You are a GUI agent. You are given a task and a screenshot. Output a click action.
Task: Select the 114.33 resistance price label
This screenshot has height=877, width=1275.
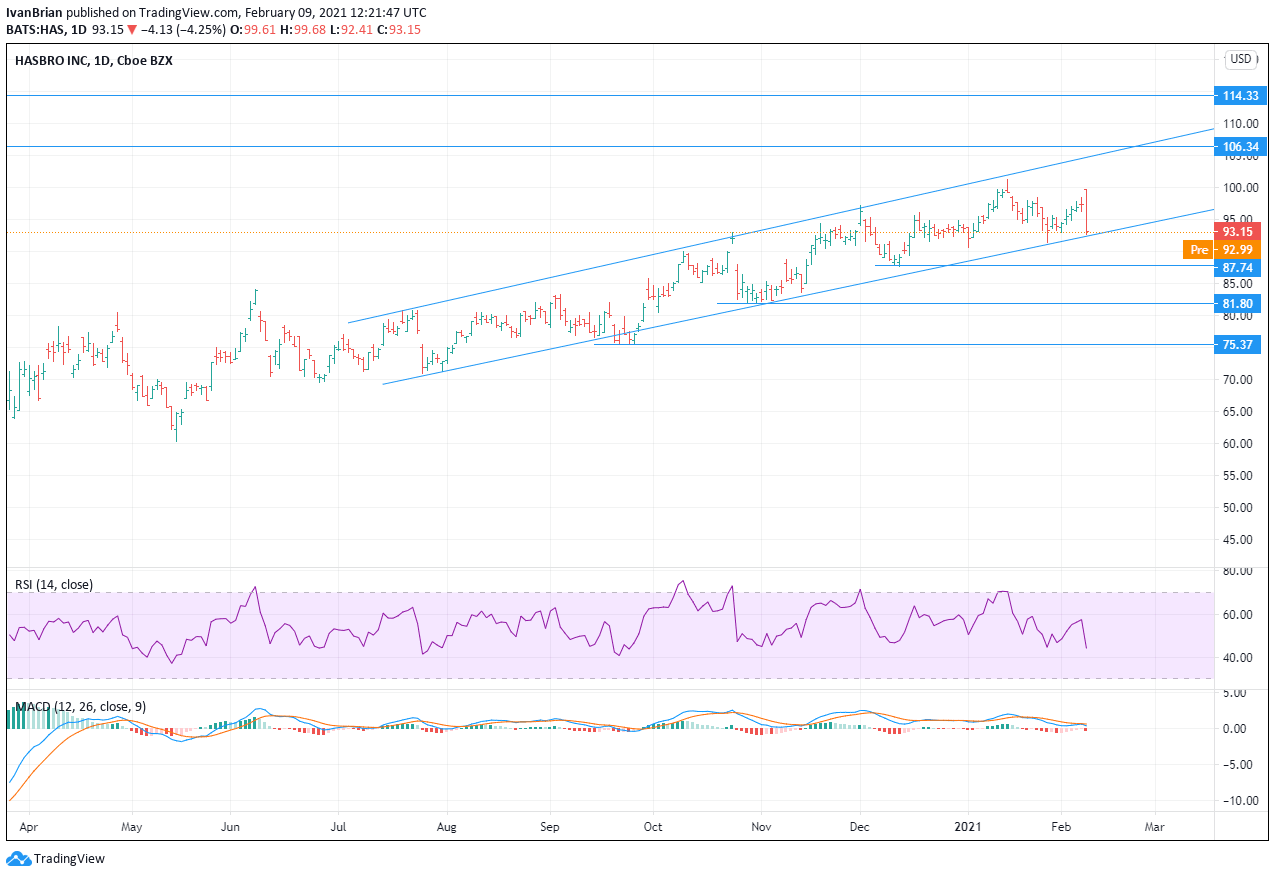[1240, 96]
